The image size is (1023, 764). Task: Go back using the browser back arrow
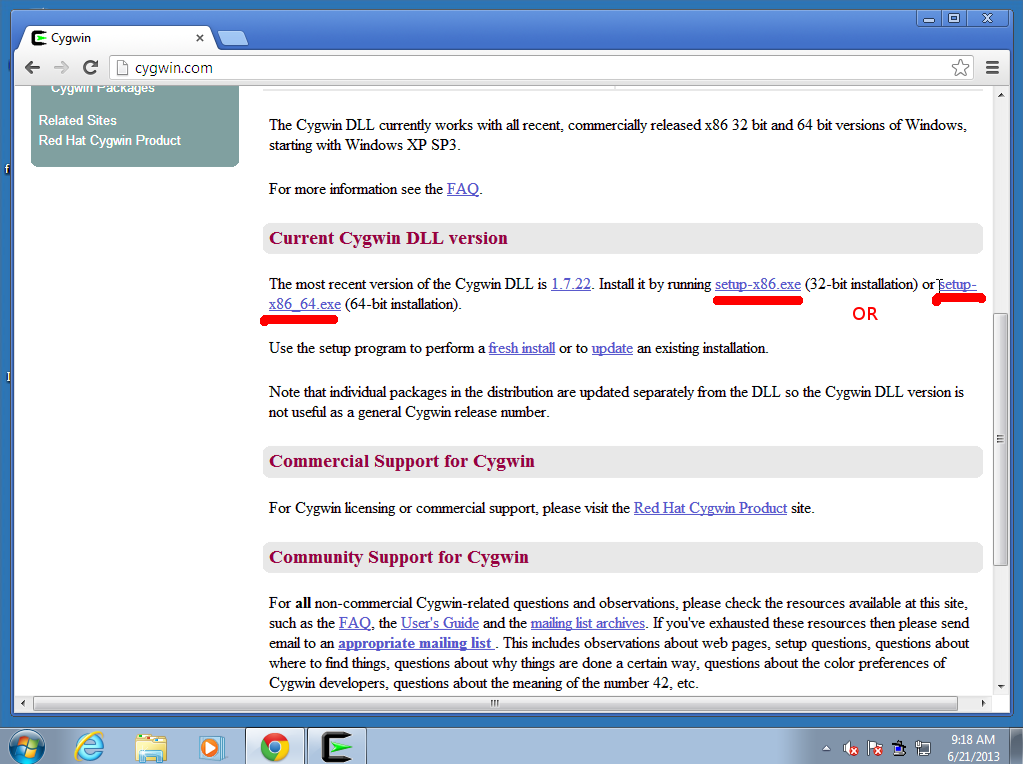pyautogui.click(x=32, y=67)
